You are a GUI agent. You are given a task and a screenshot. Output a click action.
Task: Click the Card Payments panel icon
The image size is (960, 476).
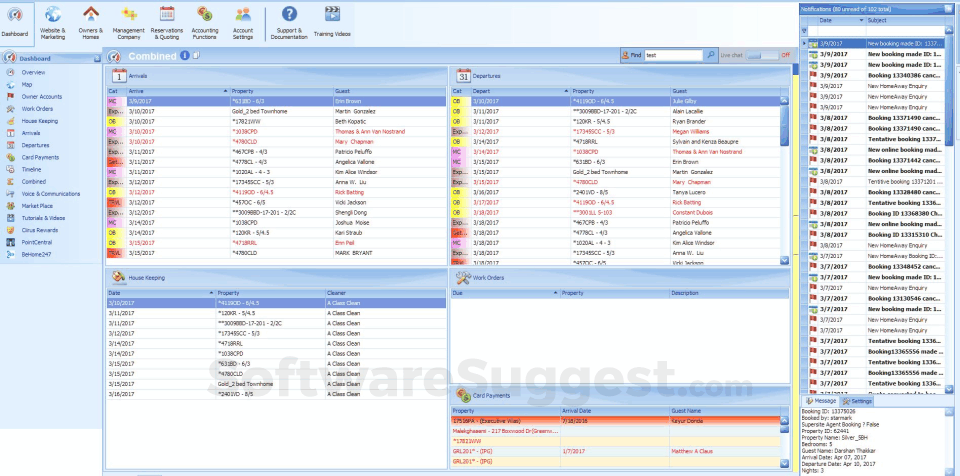point(463,396)
